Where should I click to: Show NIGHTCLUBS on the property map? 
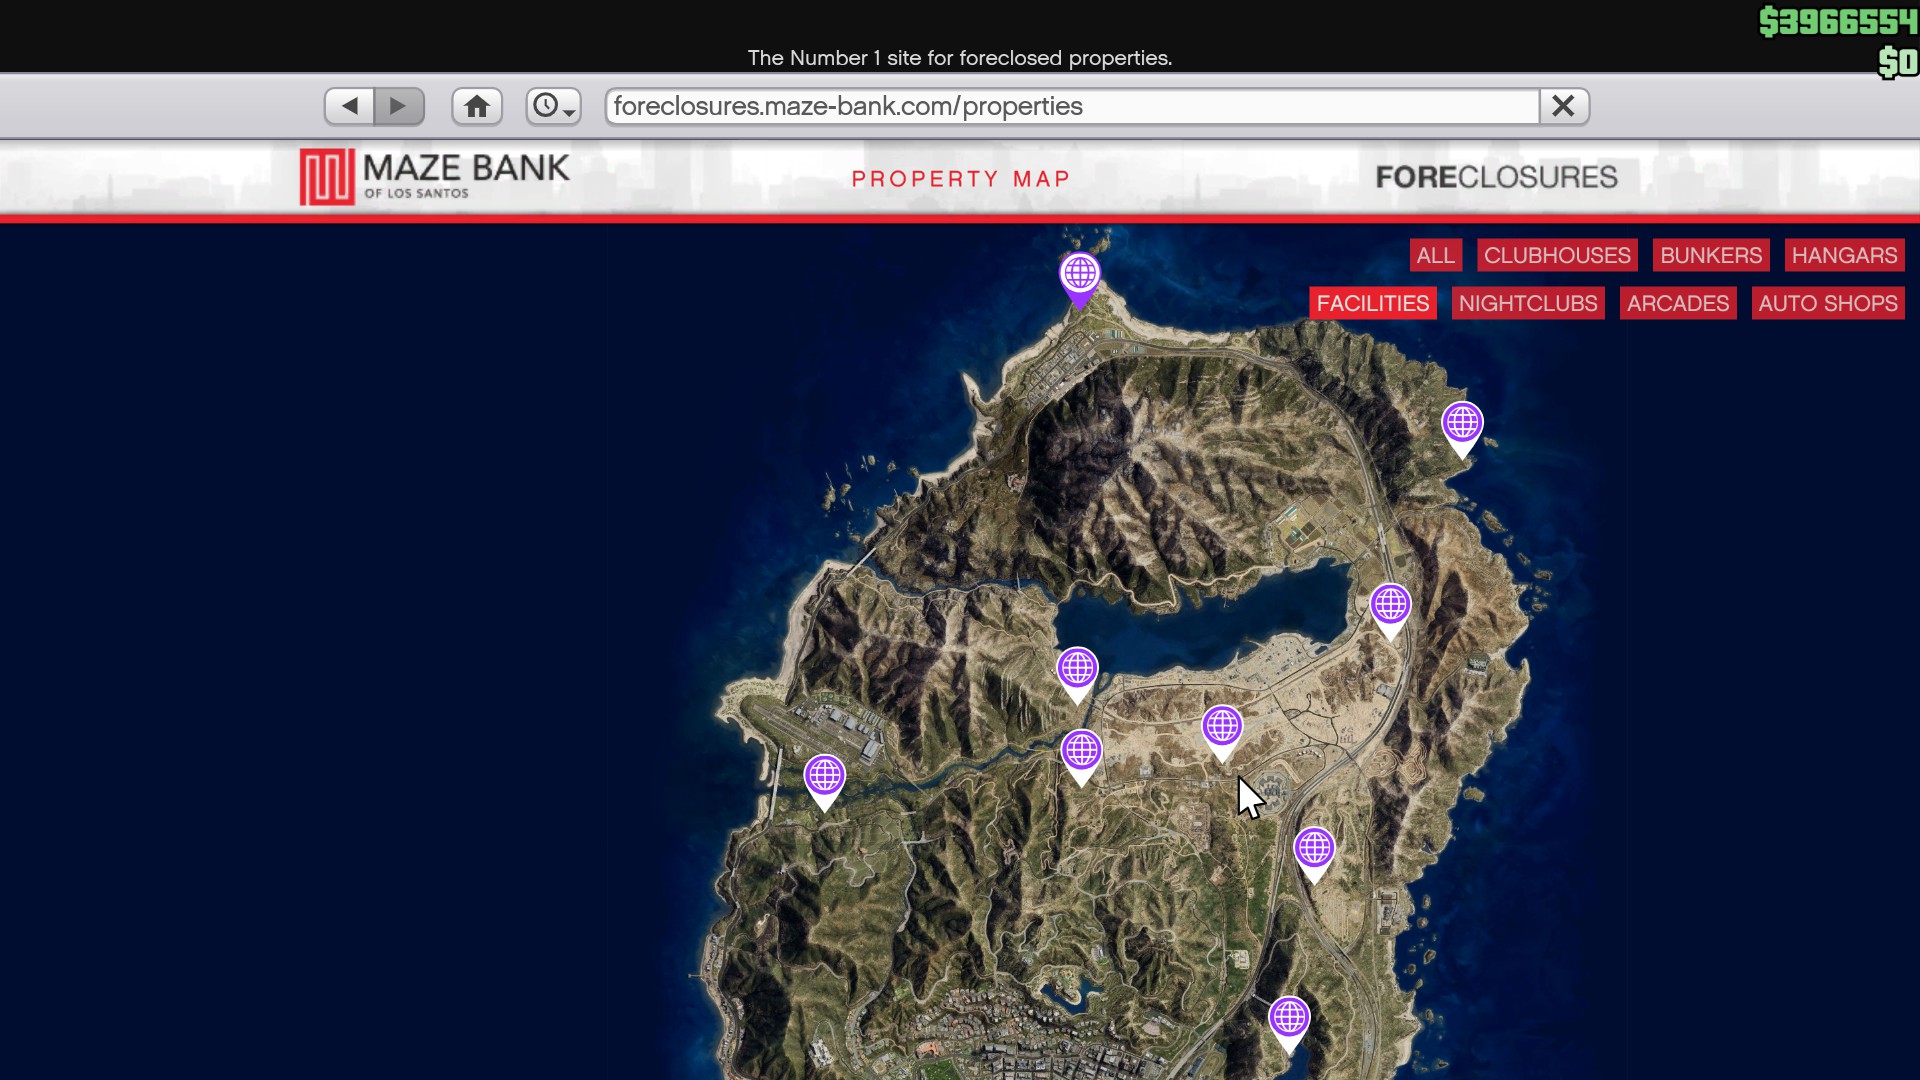(x=1528, y=303)
